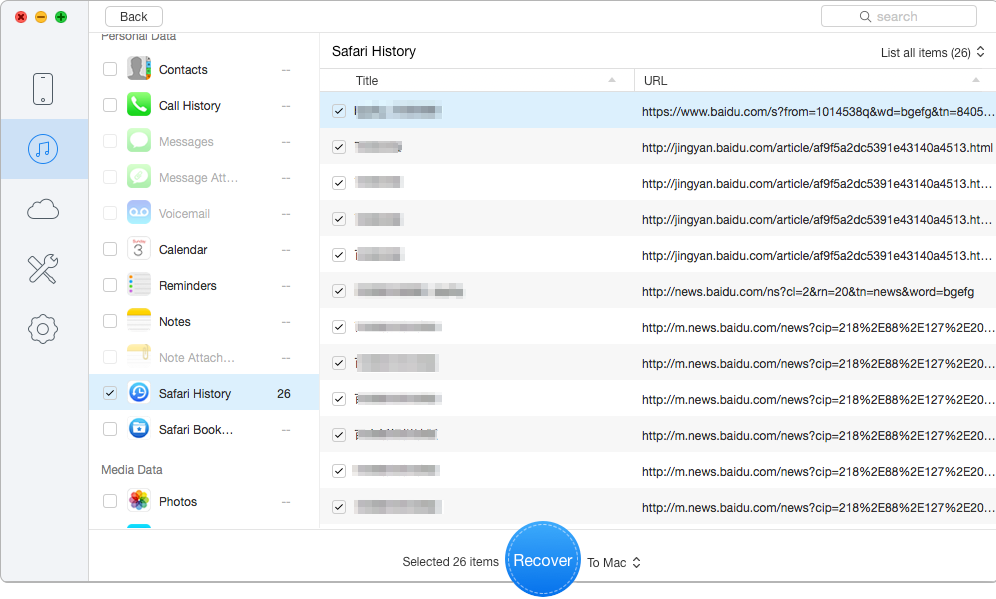Viewport: 996px width, 599px height.
Task: Select URL https://www.baidu.com/s?from=1014538q
Action: pyautogui.click(x=818, y=112)
